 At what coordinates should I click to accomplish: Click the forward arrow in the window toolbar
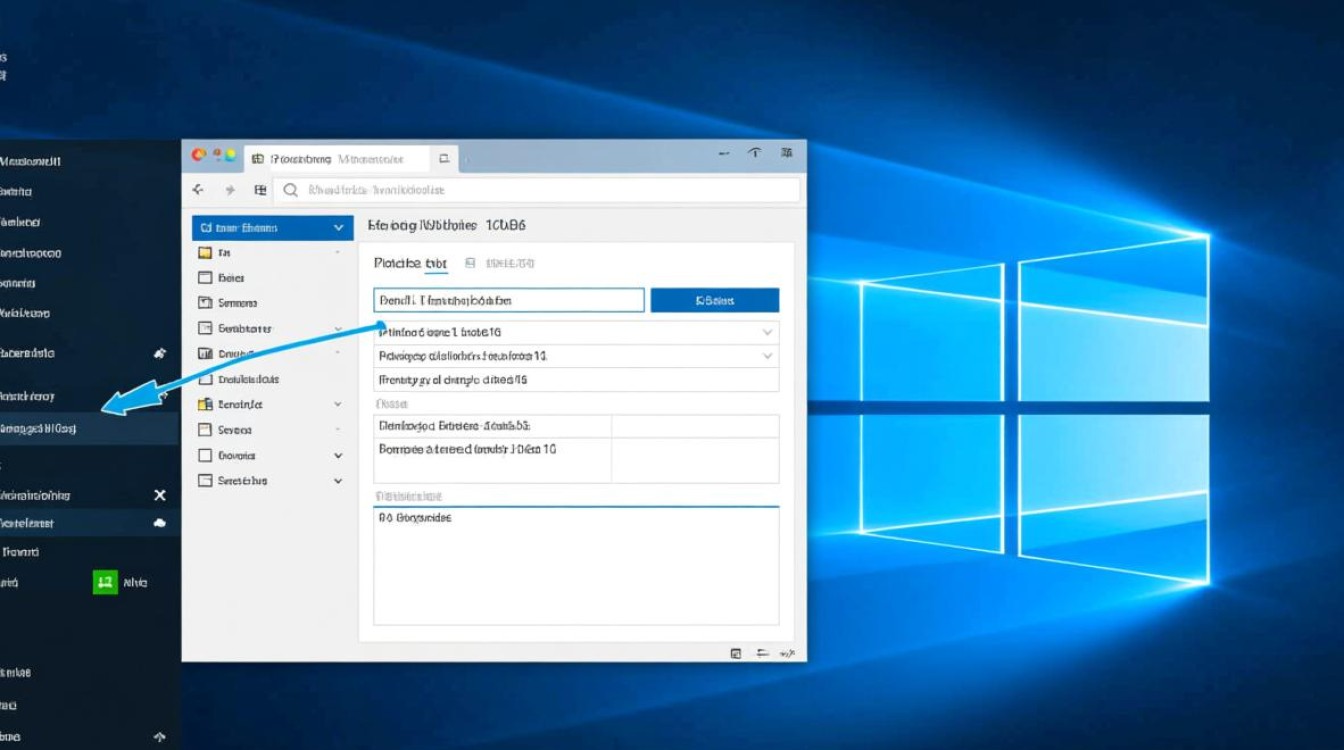(x=229, y=190)
